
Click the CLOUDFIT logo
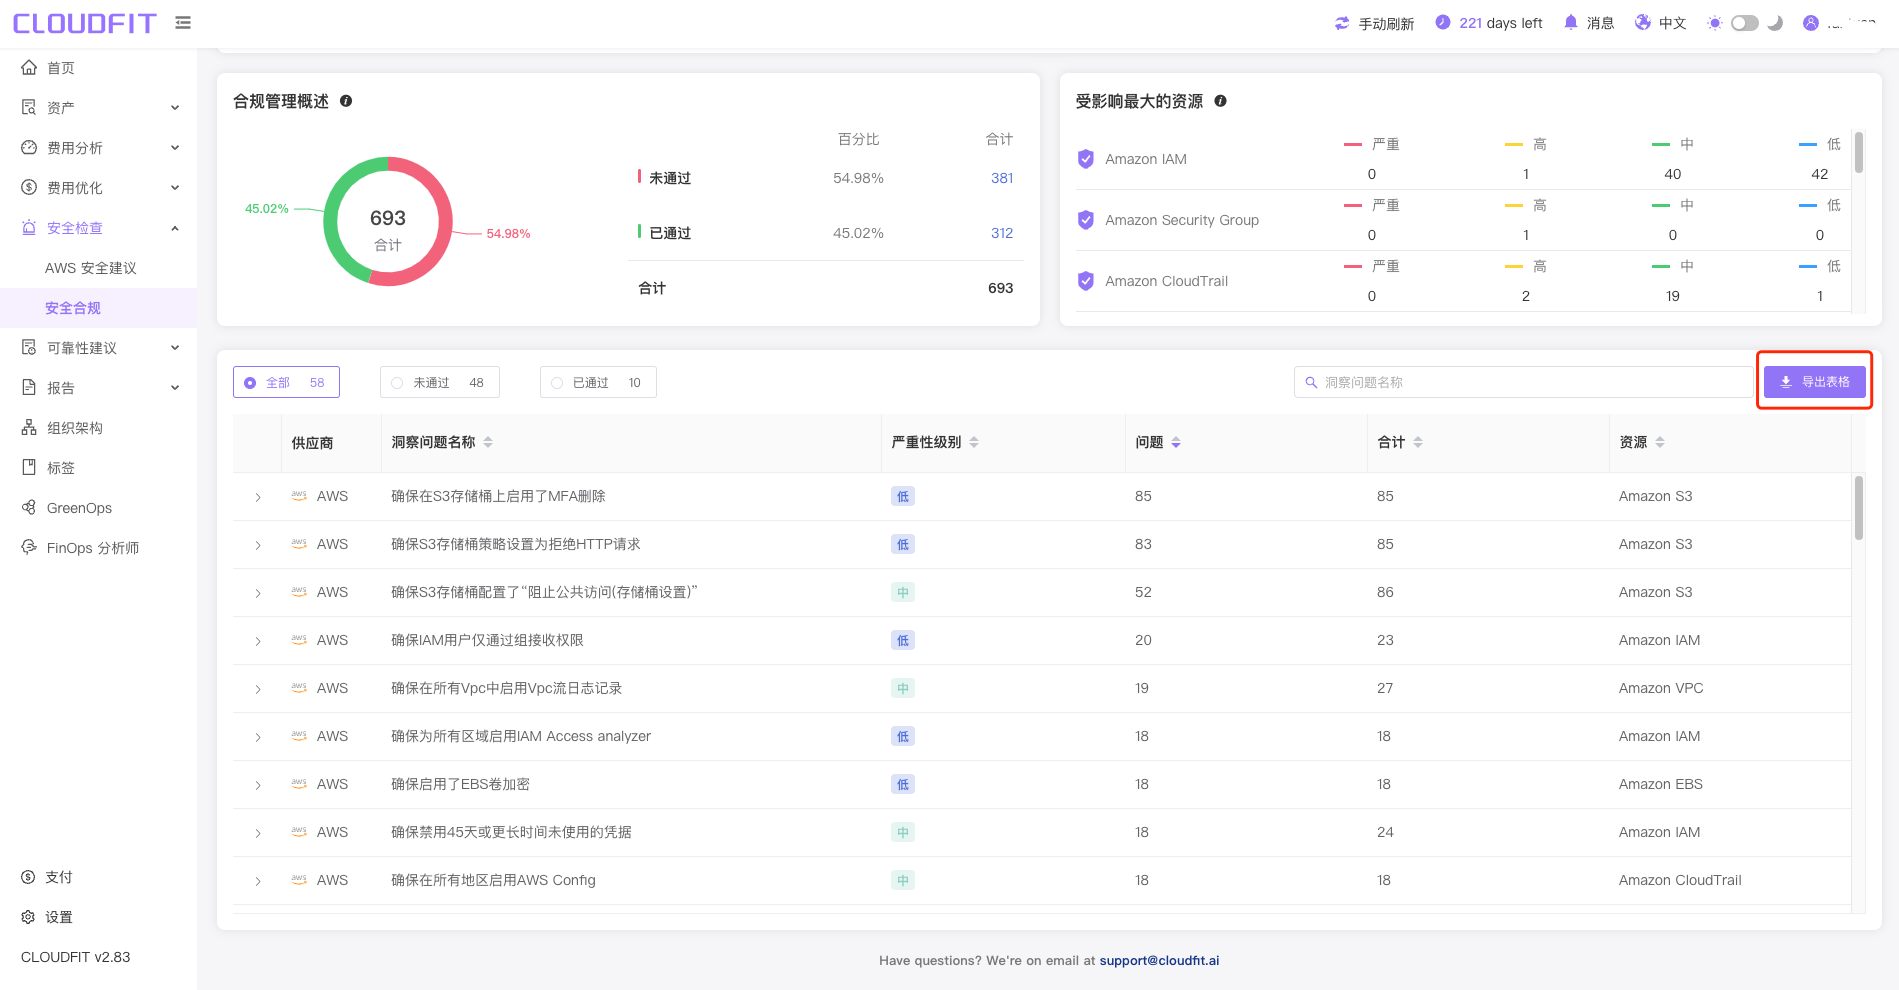pyautogui.click(x=84, y=23)
